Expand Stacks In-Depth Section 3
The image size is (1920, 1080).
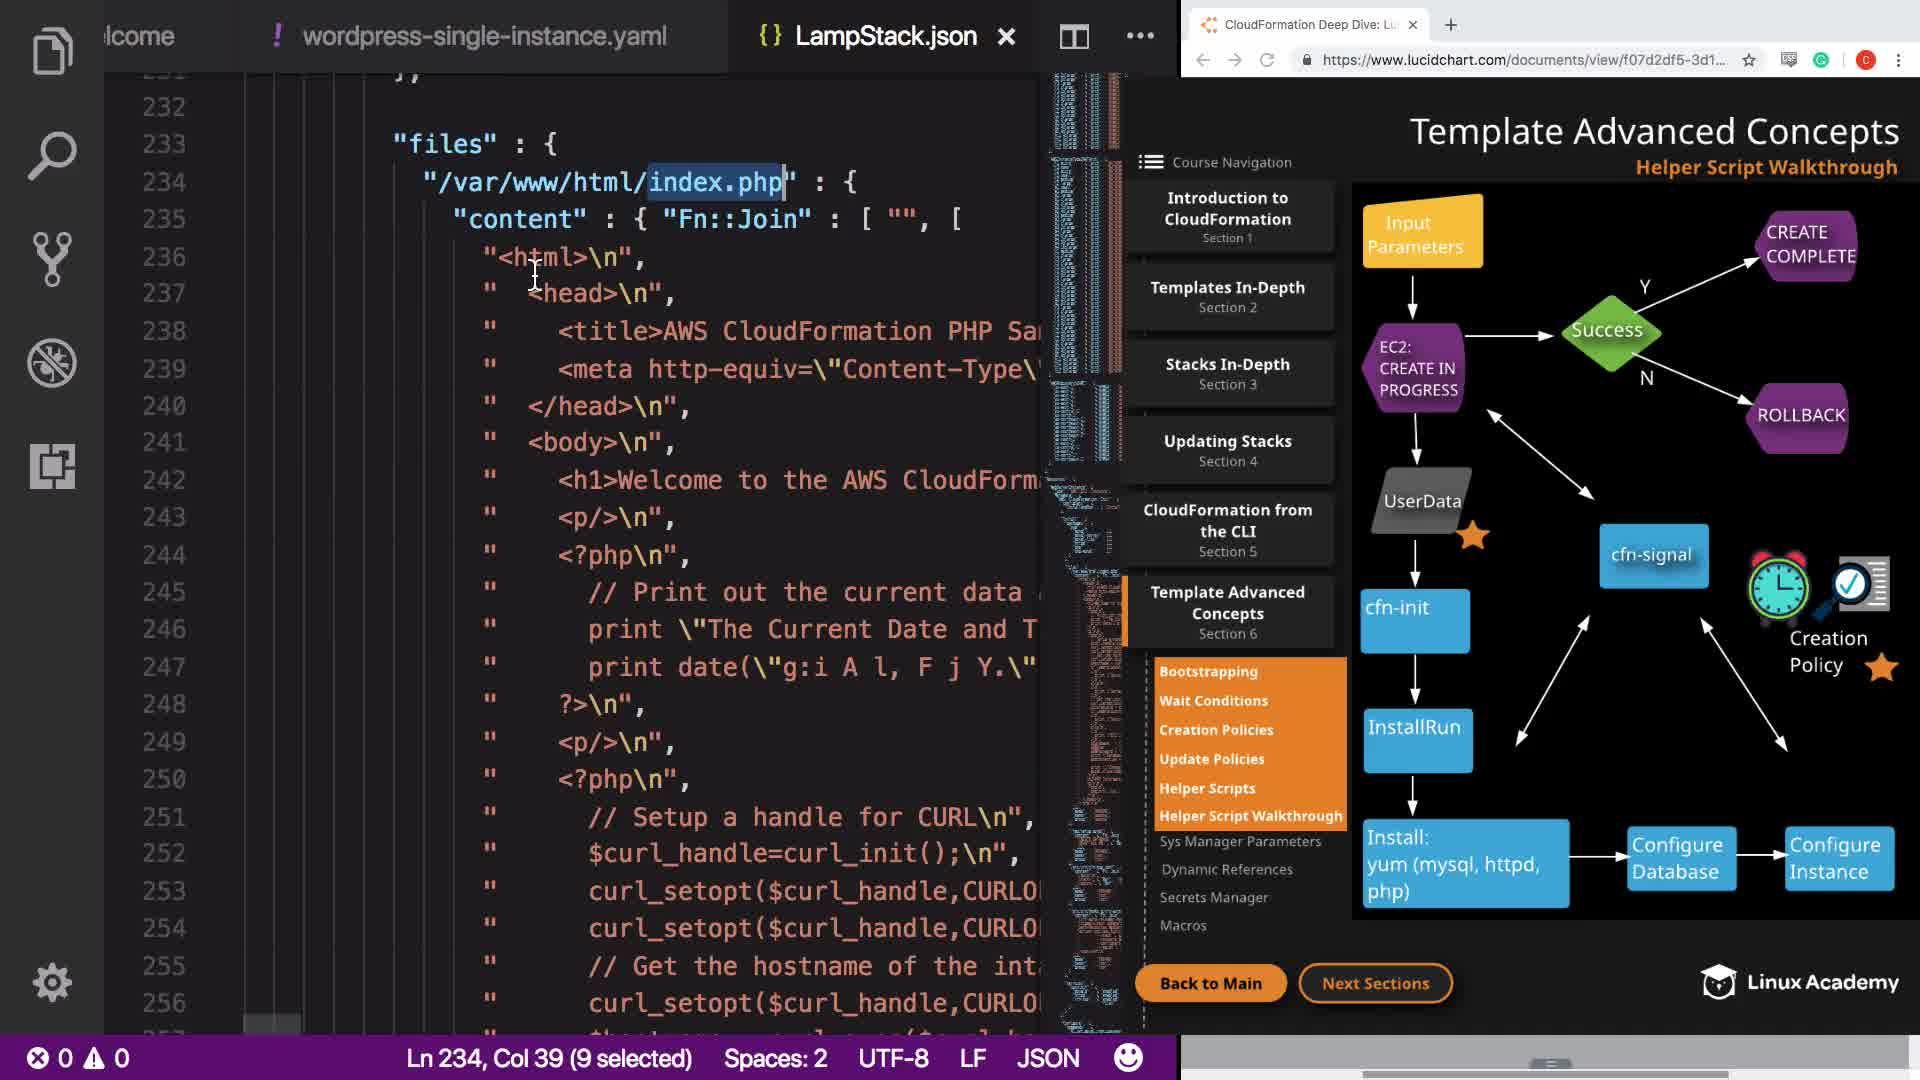[1227, 373]
